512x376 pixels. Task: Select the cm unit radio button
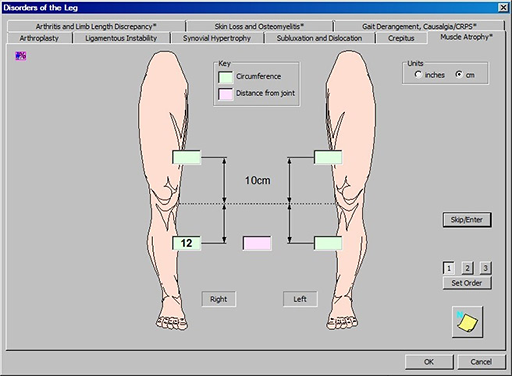point(459,75)
